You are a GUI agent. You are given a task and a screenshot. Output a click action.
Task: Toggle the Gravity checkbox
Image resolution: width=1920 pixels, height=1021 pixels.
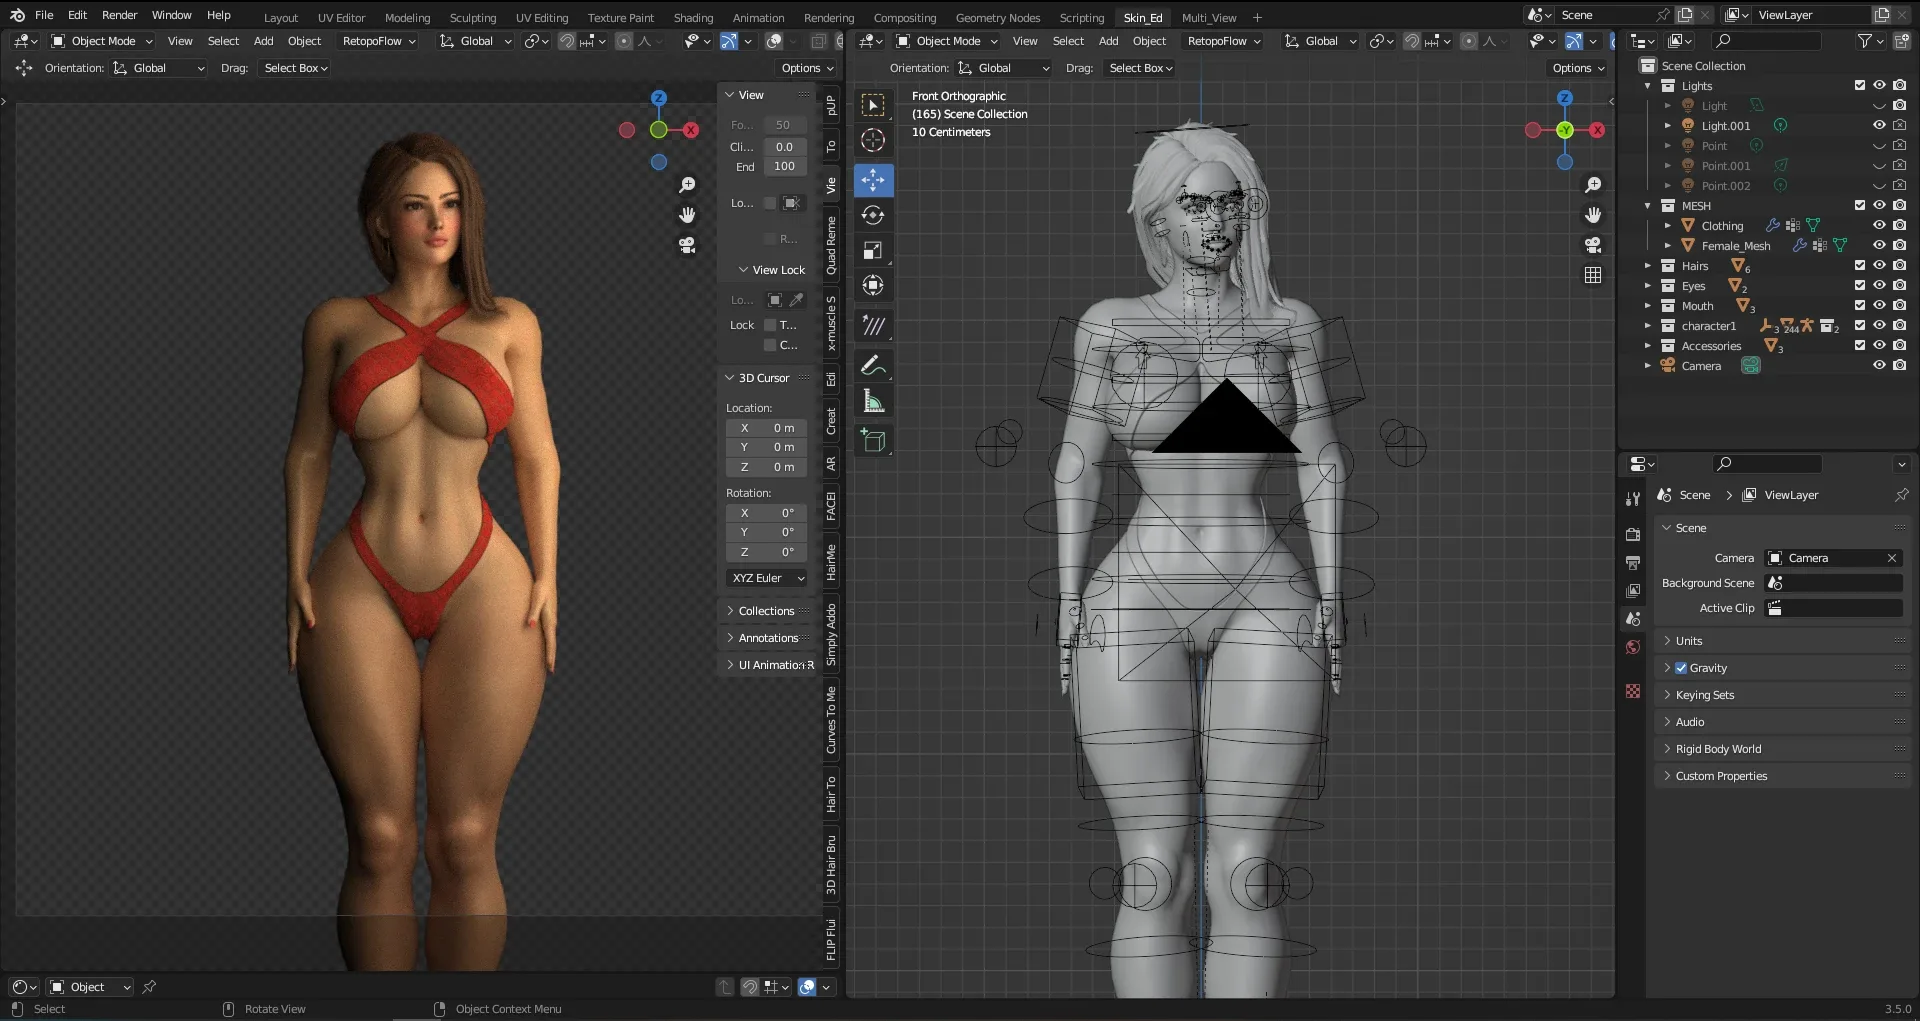click(1681, 668)
